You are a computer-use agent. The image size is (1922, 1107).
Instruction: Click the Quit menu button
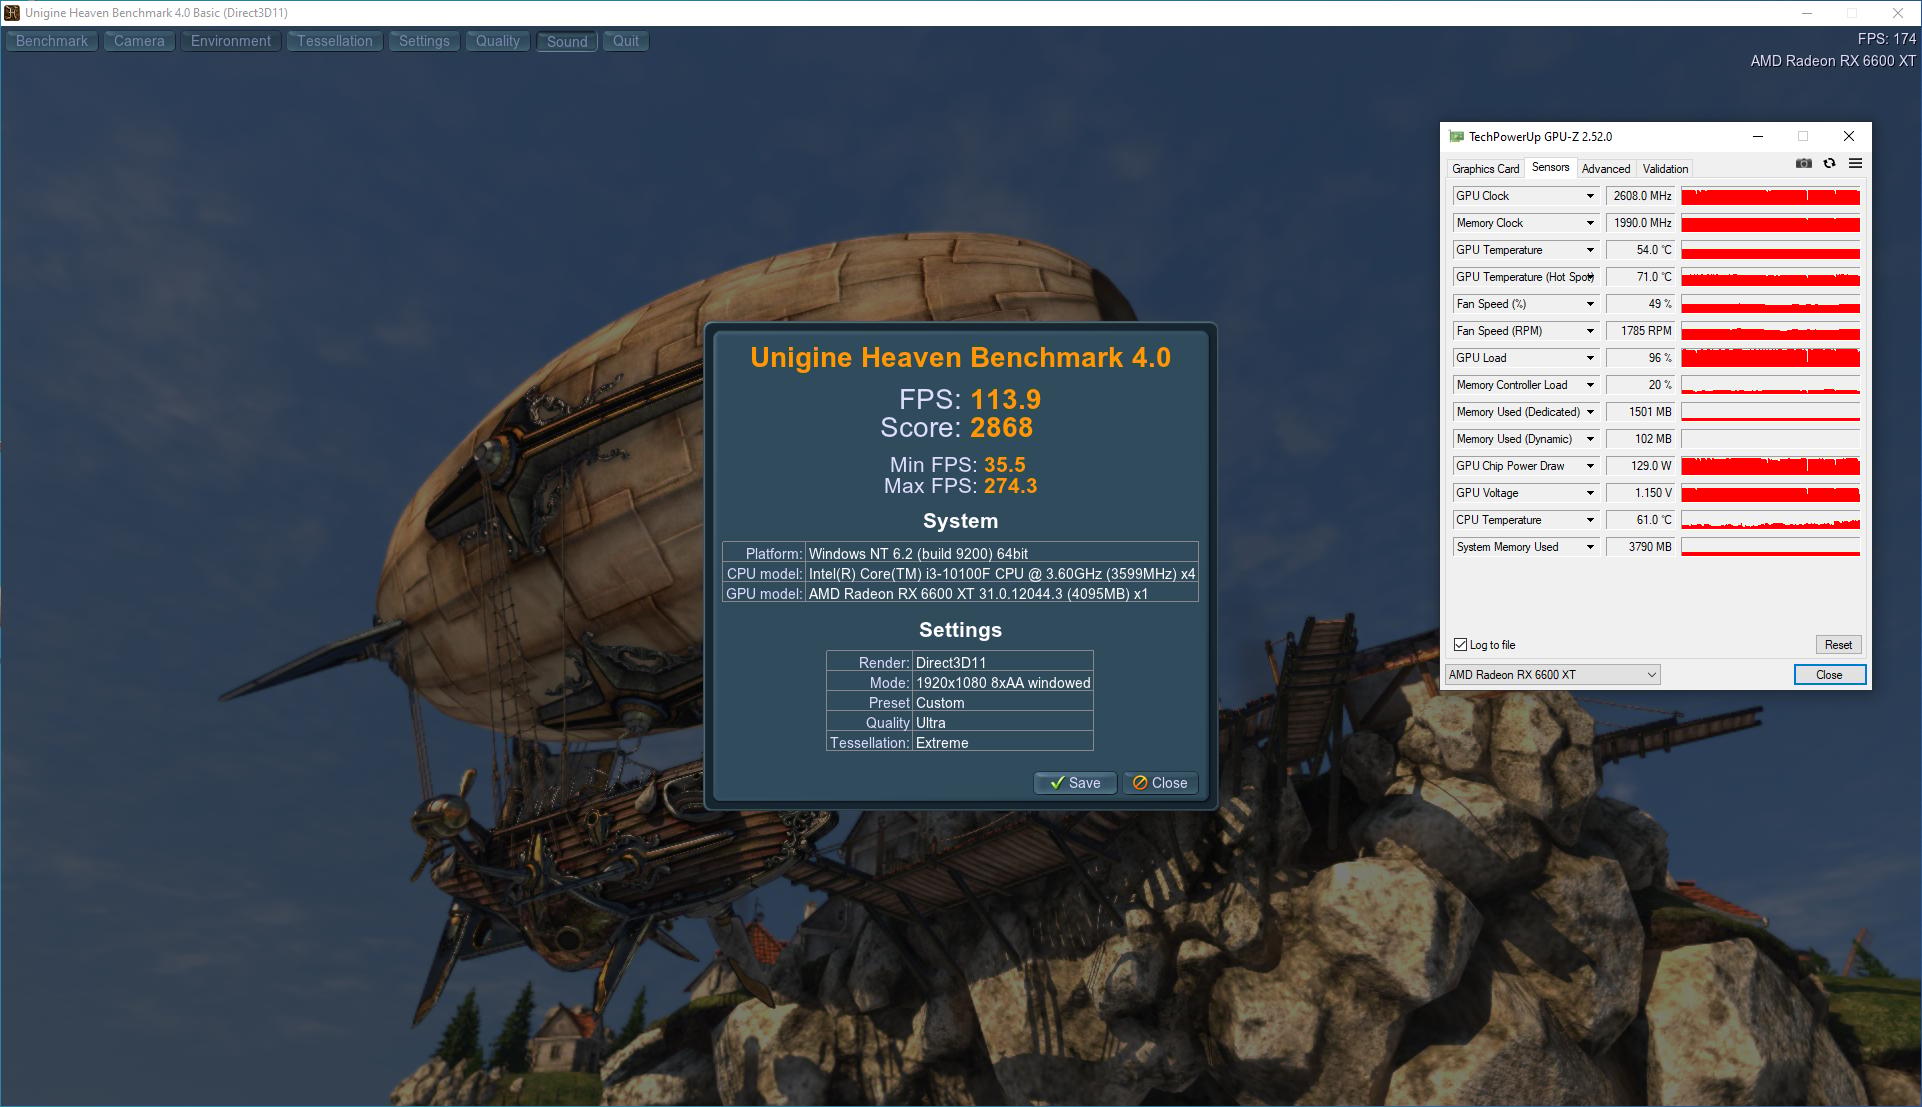tap(626, 41)
